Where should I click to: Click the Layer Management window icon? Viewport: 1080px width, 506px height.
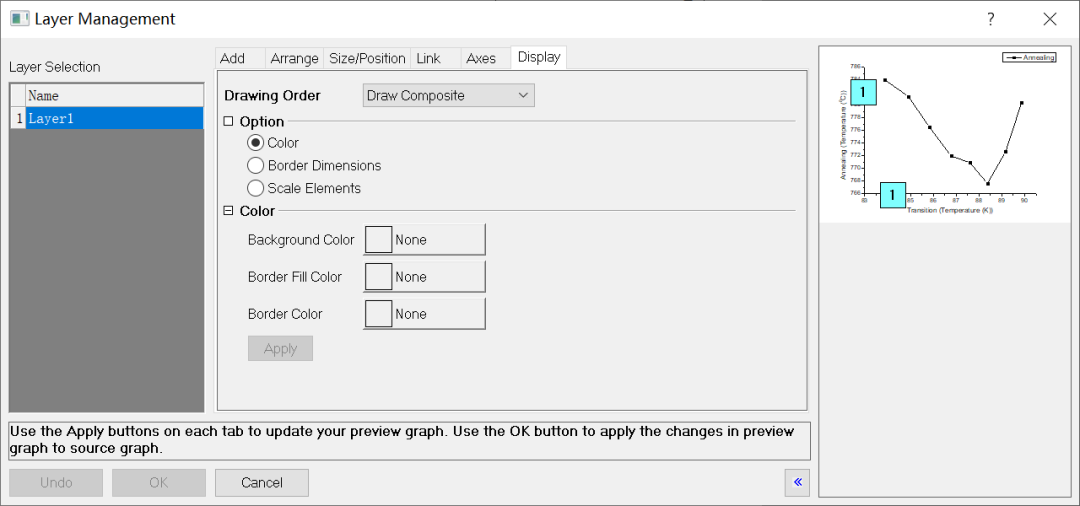tap(20, 19)
